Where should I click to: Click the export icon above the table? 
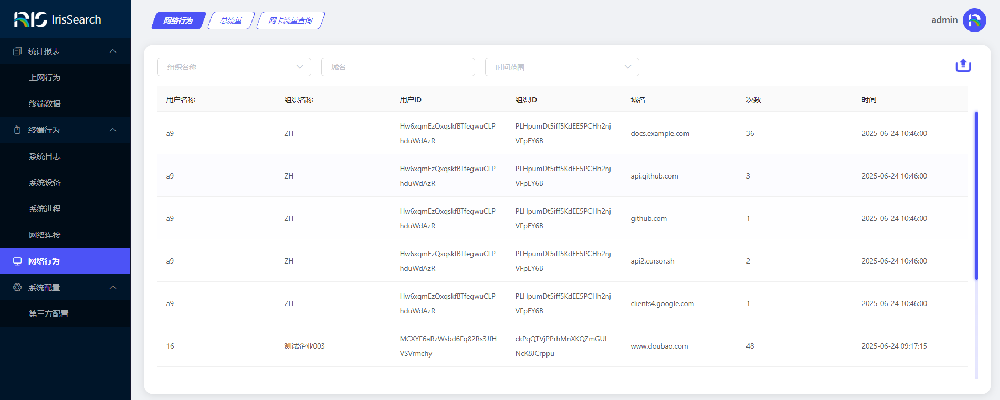pos(963,65)
